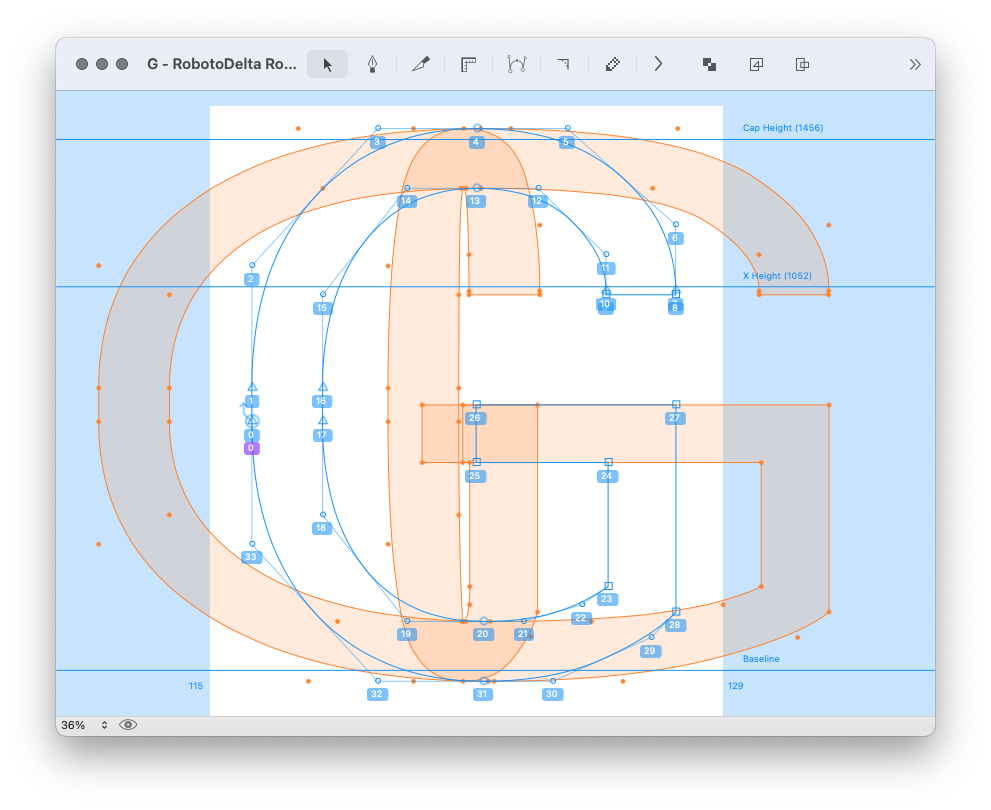Click the right sidebearing value 129
991x810 pixels.
coord(736,686)
